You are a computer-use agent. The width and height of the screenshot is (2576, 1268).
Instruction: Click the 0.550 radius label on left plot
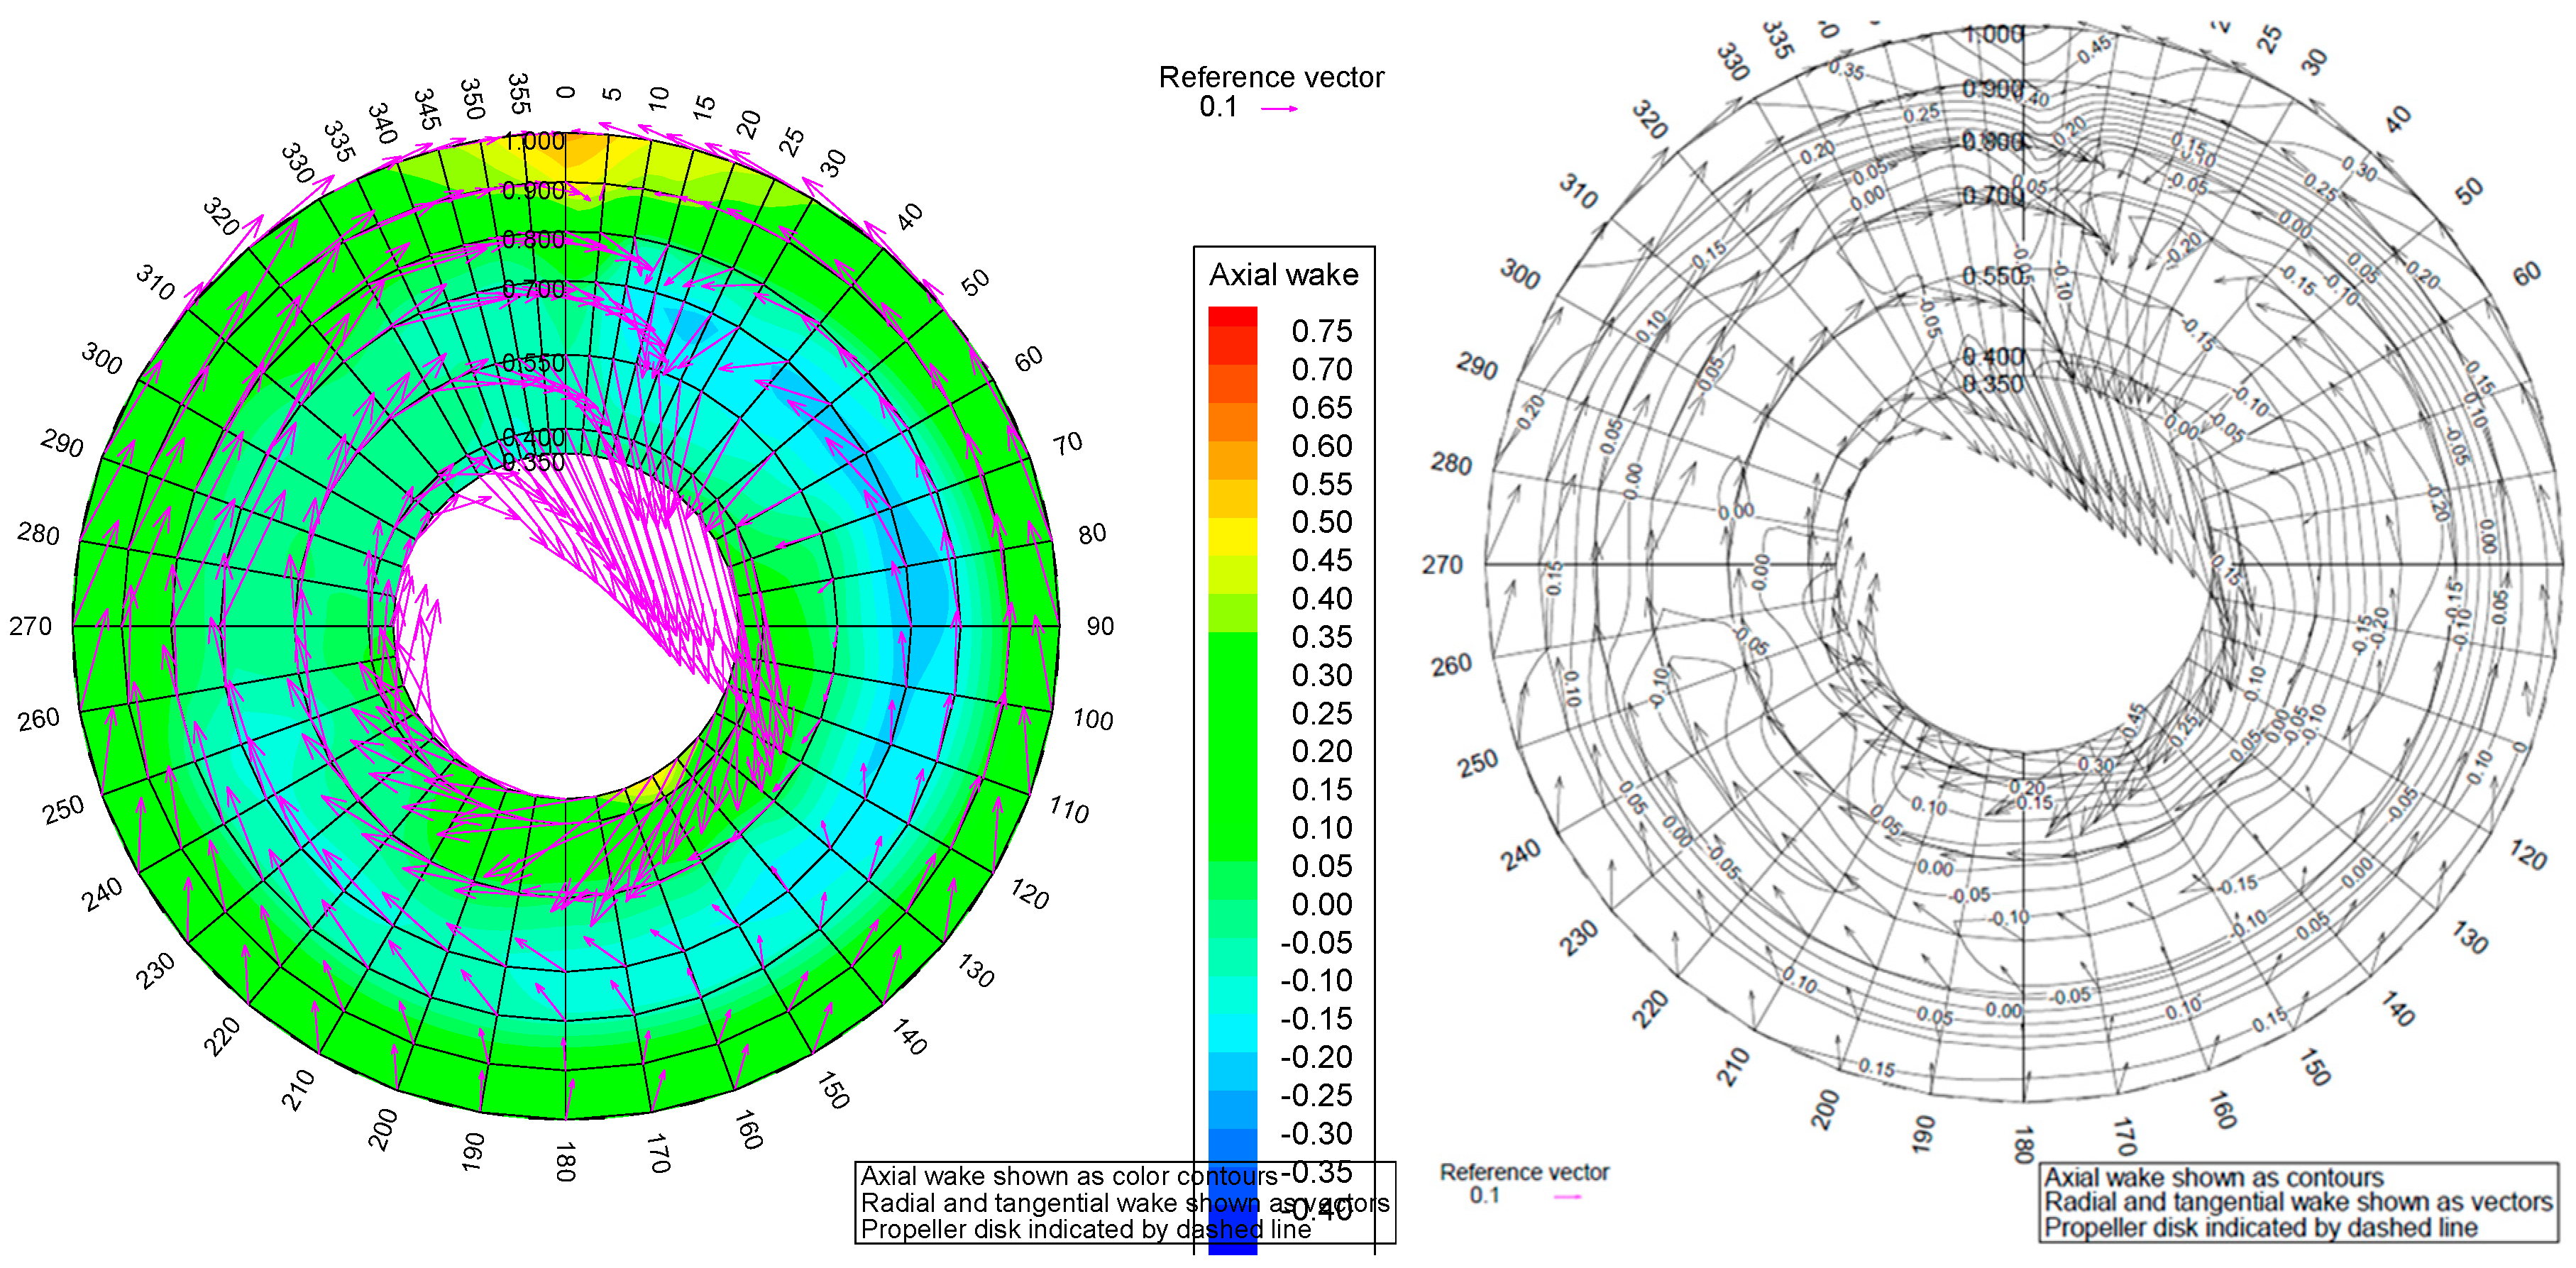point(533,363)
